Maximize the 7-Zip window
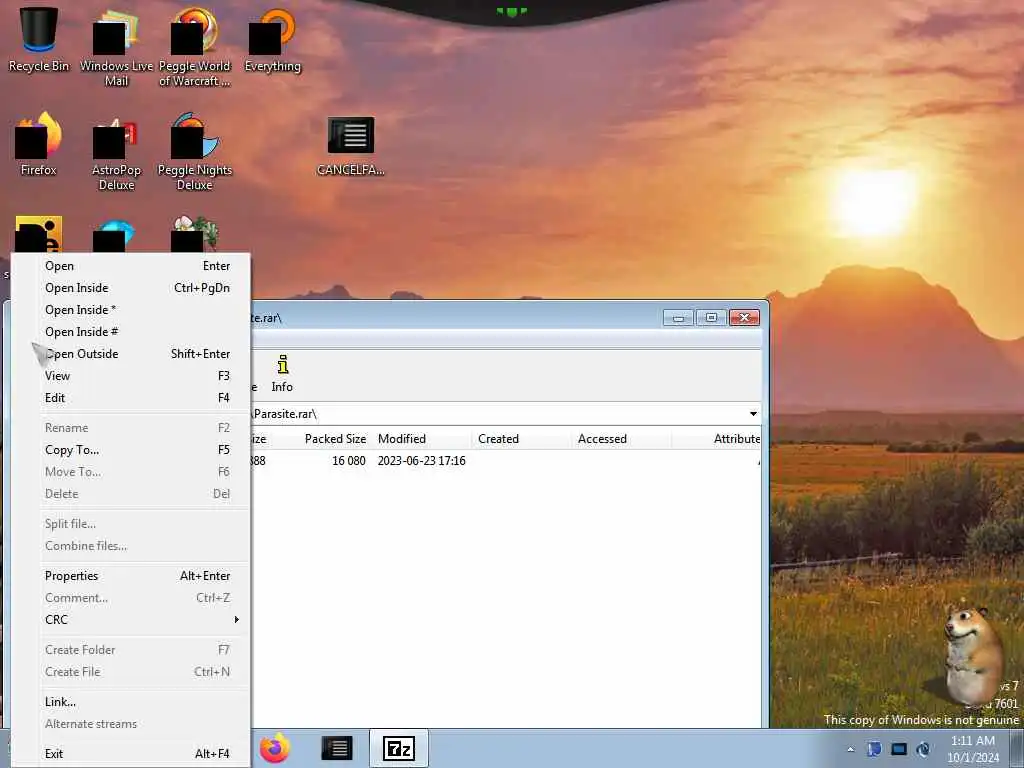Viewport: 1024px width, 768px height. (711, 318)
